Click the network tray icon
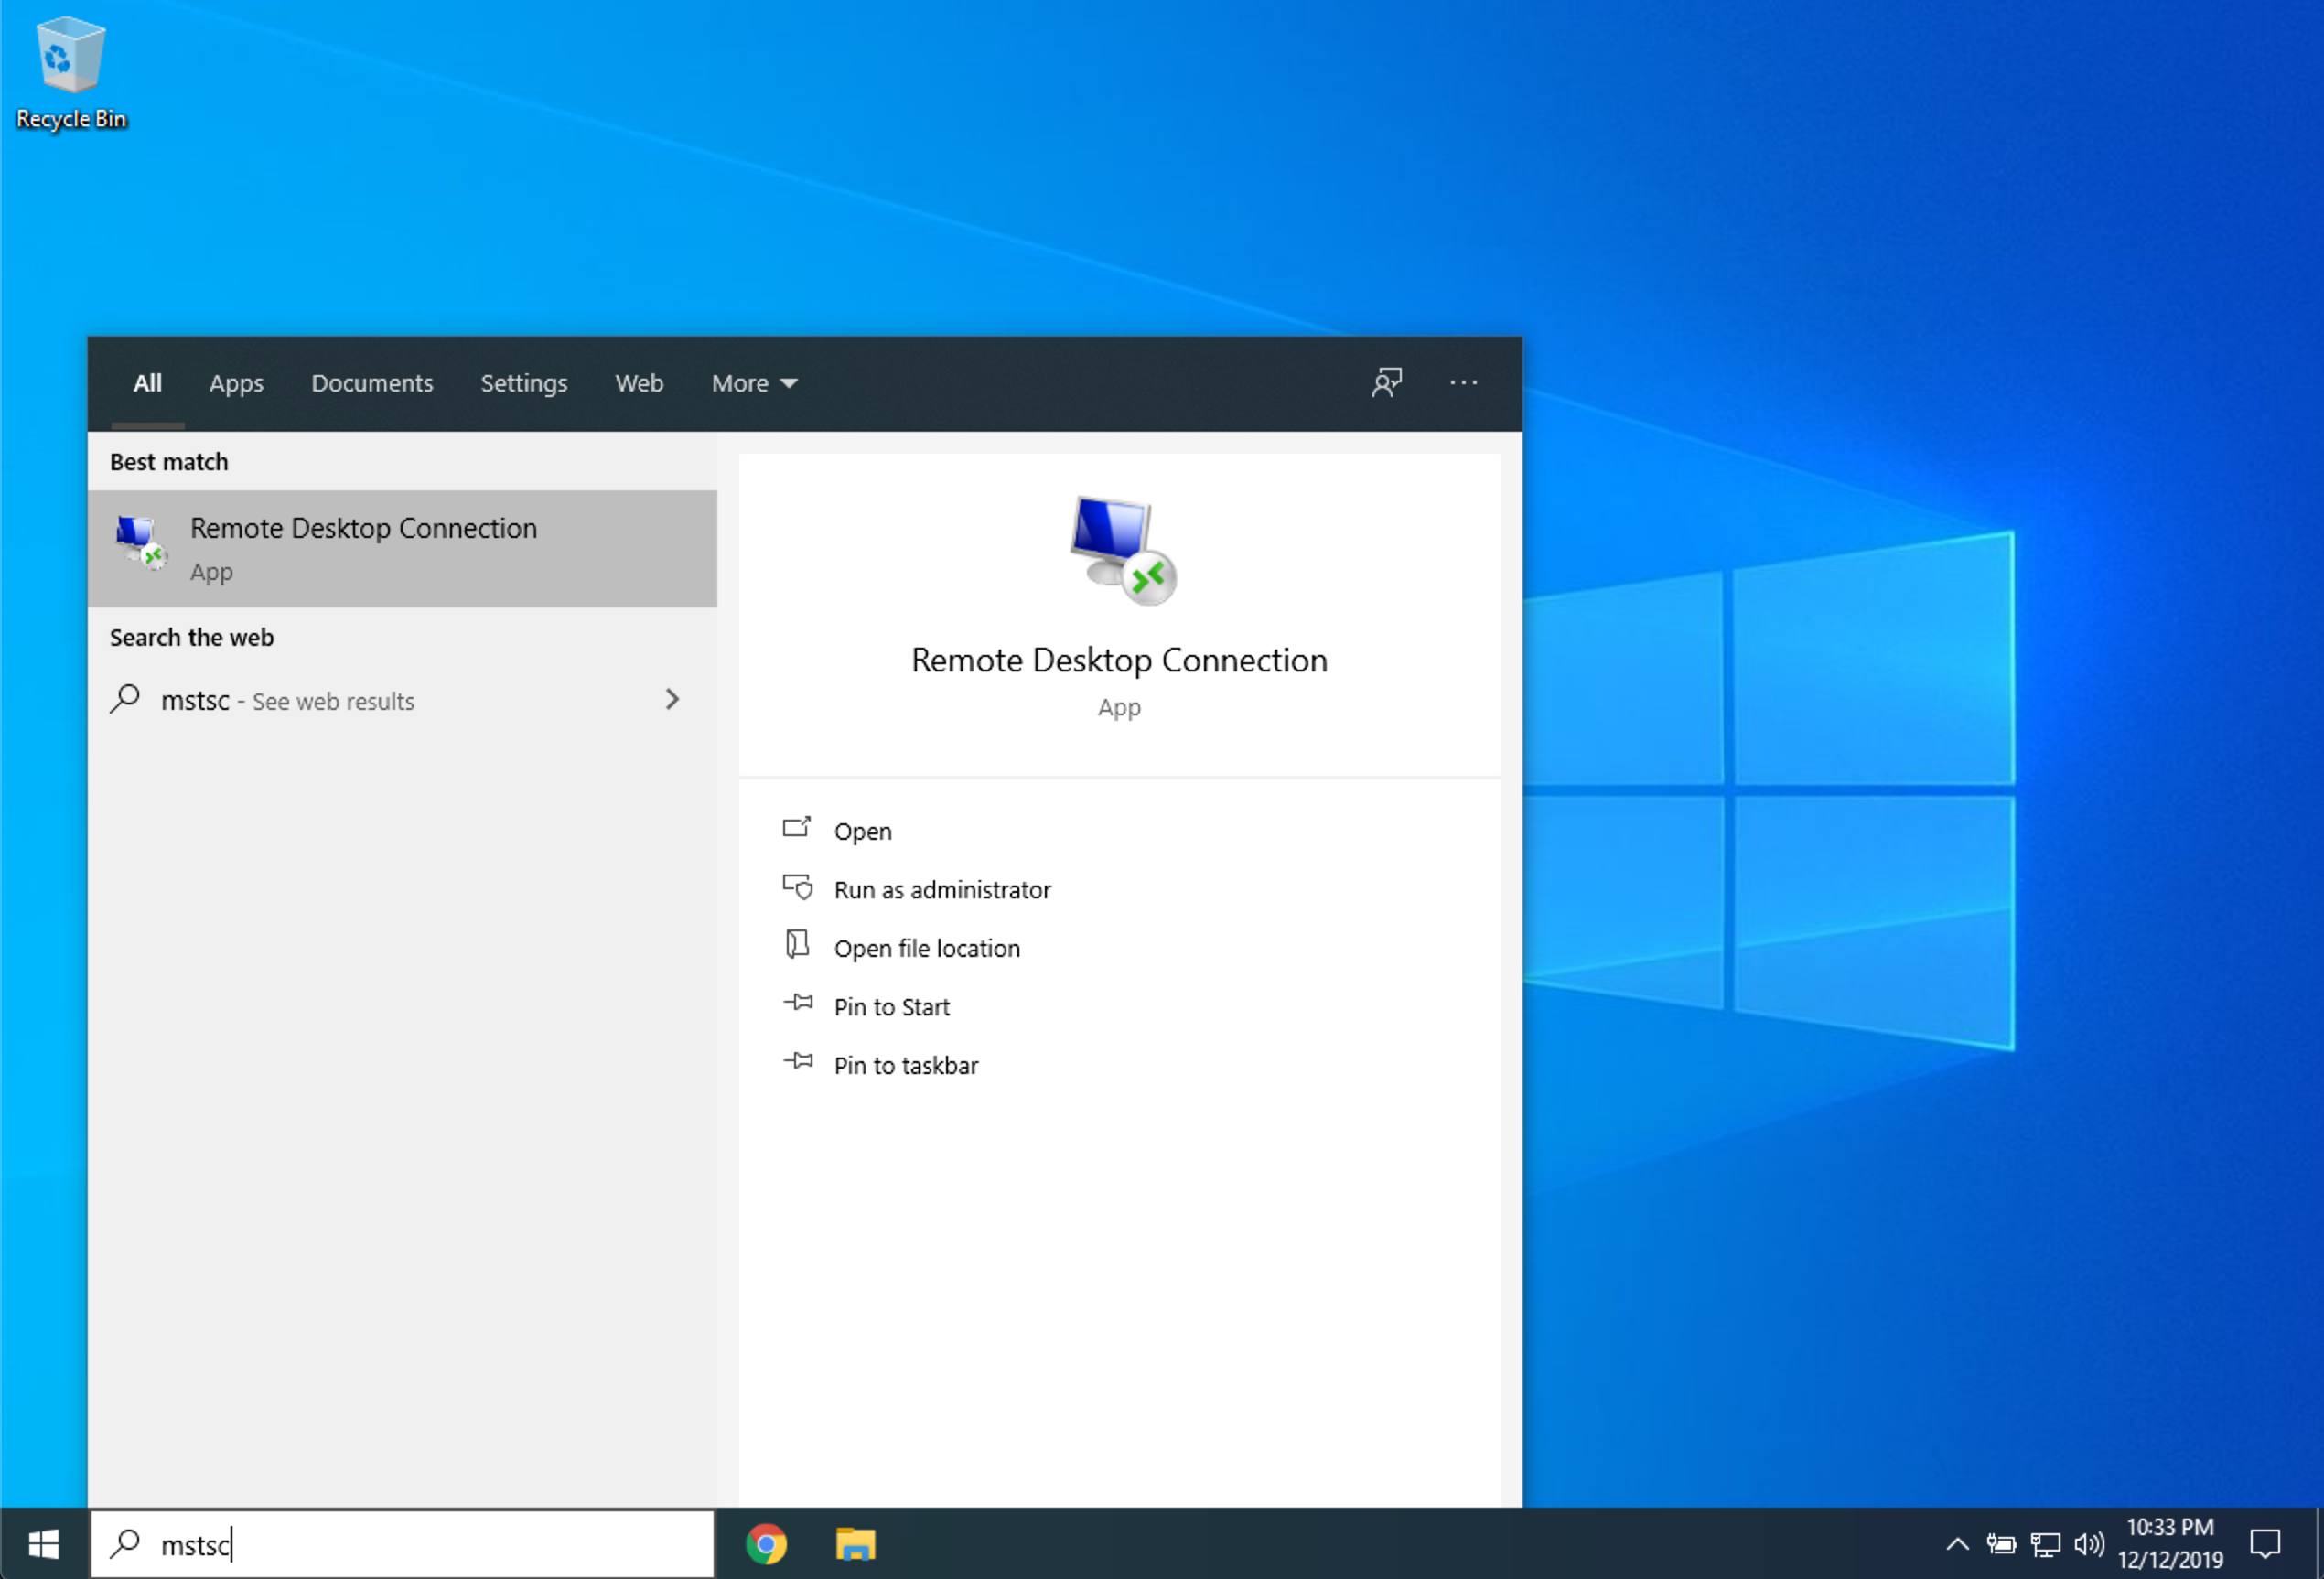This screenshot has height=1579, width=2324. pos(2045,1544)
